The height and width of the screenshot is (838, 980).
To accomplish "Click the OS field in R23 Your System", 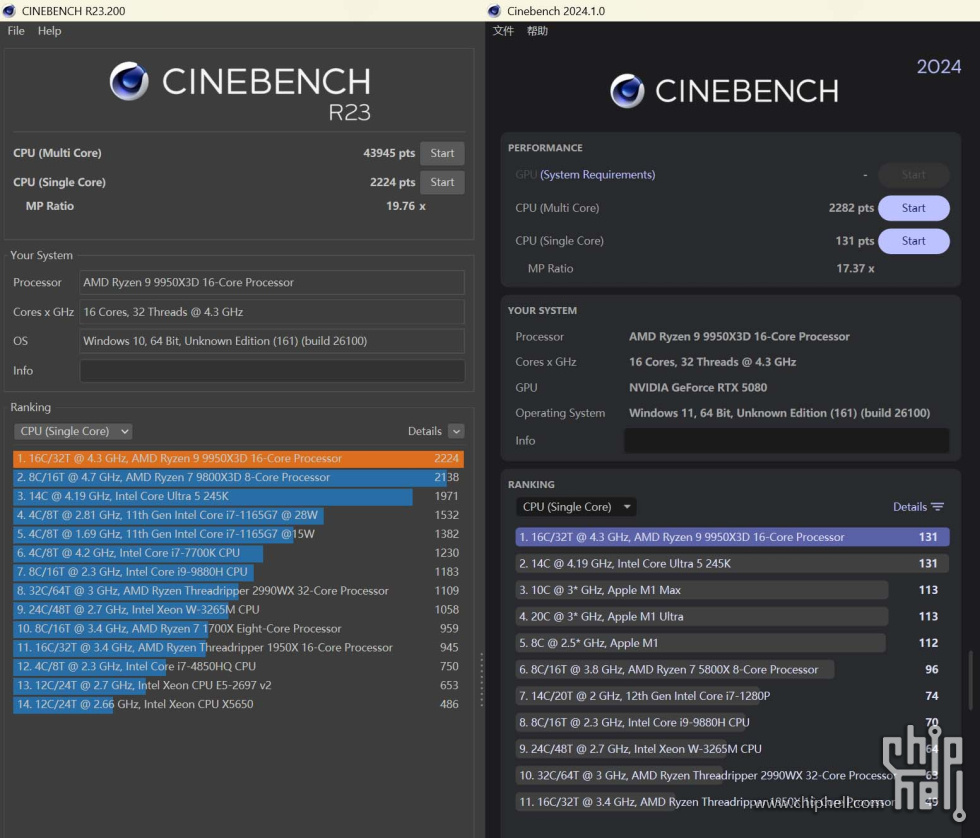I will (272, 341).
